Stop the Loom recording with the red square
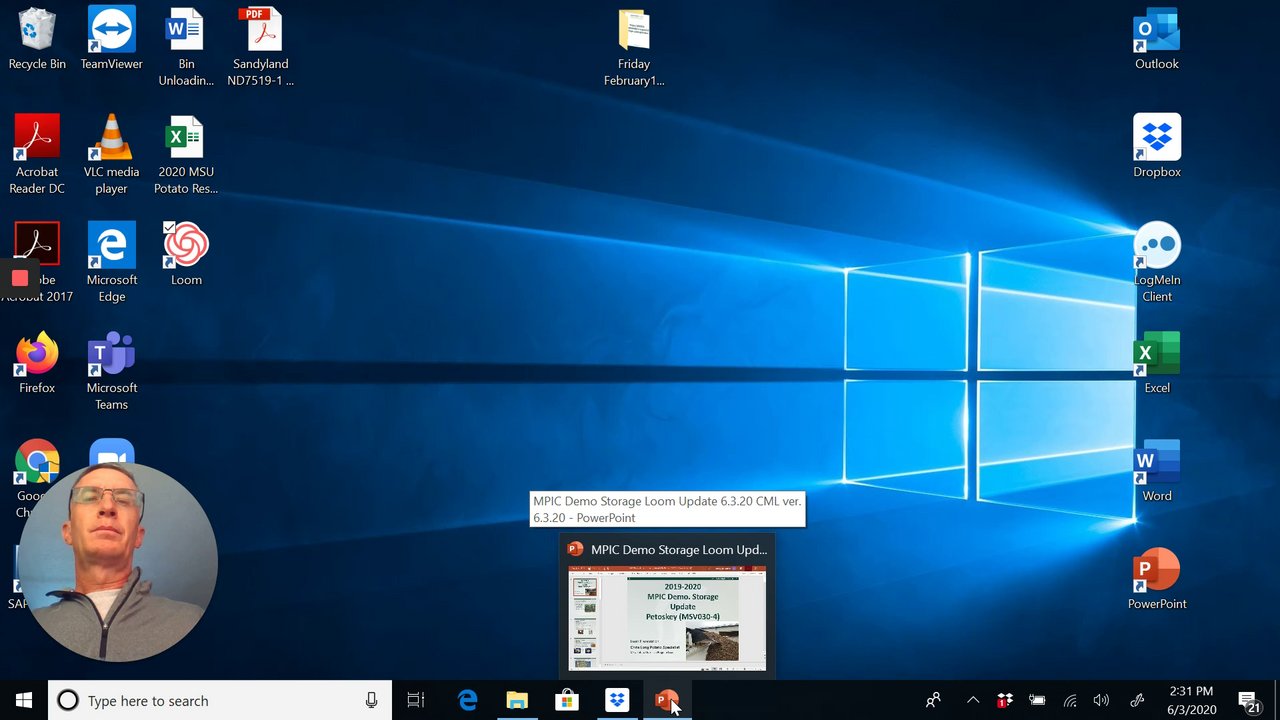The height and width of the screenshot is (720, 1280). pyautogui.click(x=19, y=278)
